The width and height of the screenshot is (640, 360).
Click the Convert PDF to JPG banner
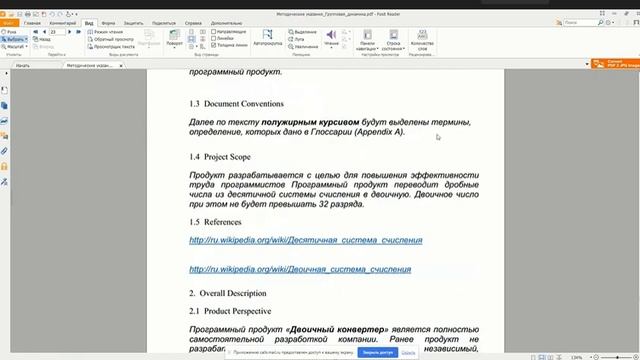(x=616, y=64)
